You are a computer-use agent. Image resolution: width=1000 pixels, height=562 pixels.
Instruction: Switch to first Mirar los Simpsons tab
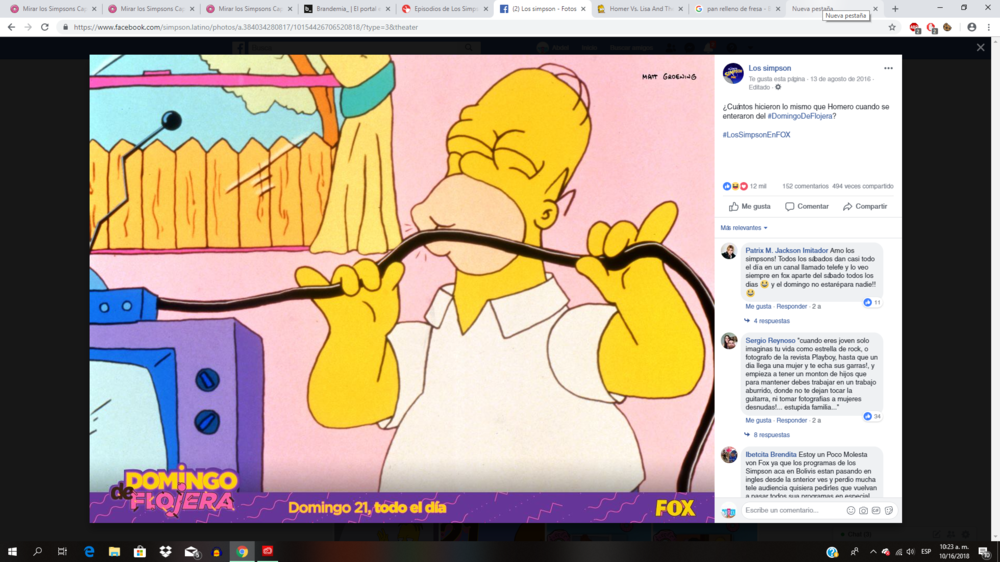click(x=54, y=9)
